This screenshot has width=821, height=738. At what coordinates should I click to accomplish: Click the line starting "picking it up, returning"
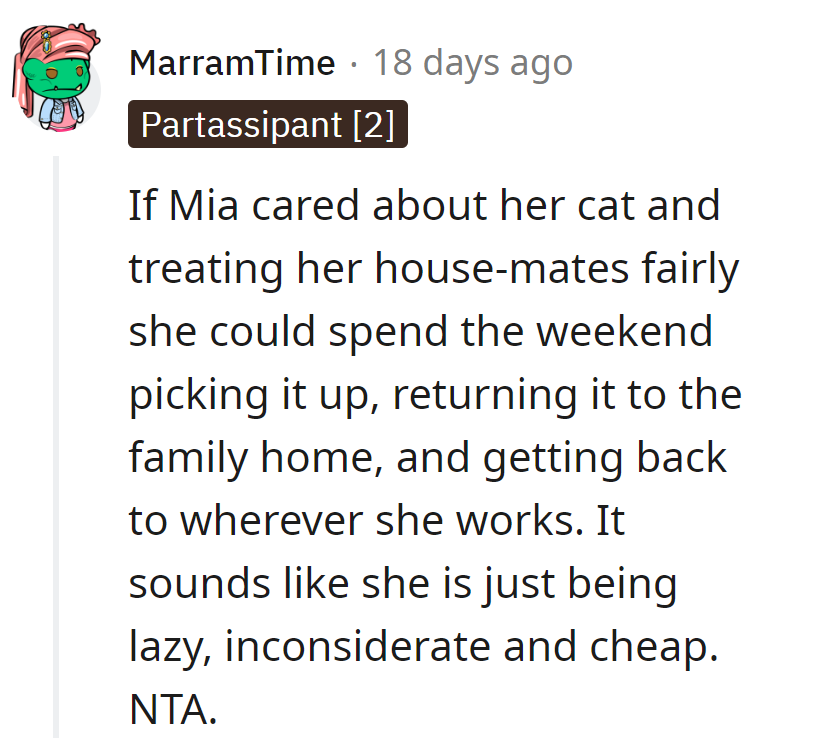[x=435, y=396]
